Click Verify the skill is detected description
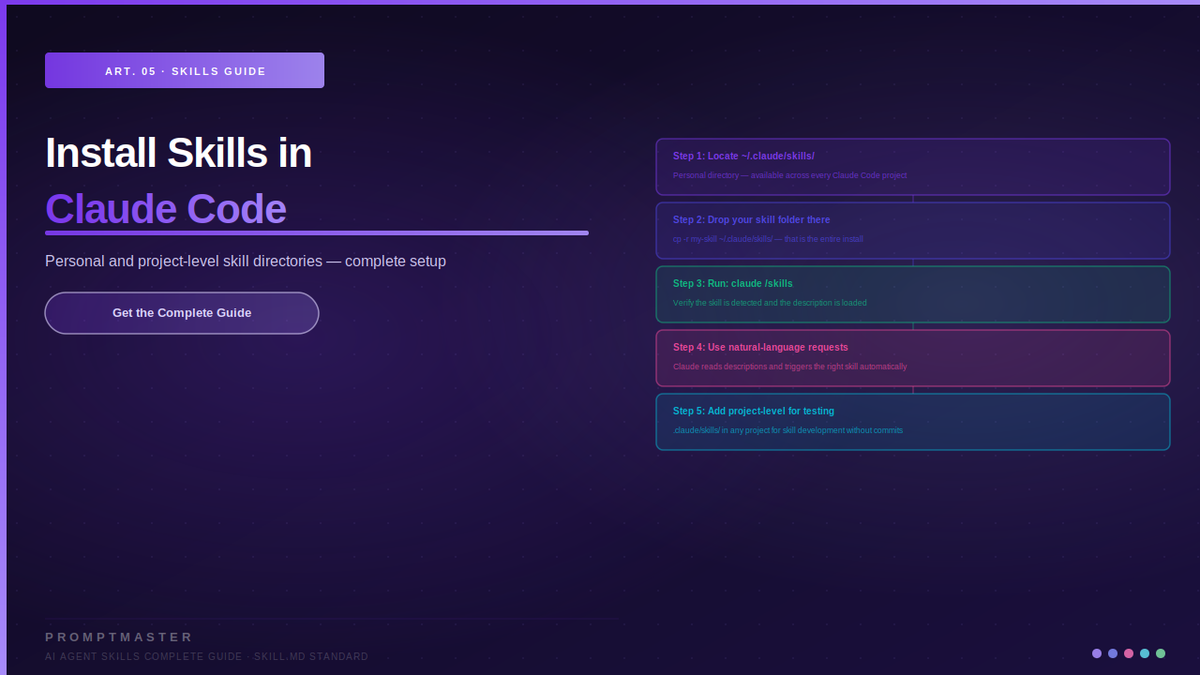This screenshot has width=1200, height=675. [x=770, y=303]
